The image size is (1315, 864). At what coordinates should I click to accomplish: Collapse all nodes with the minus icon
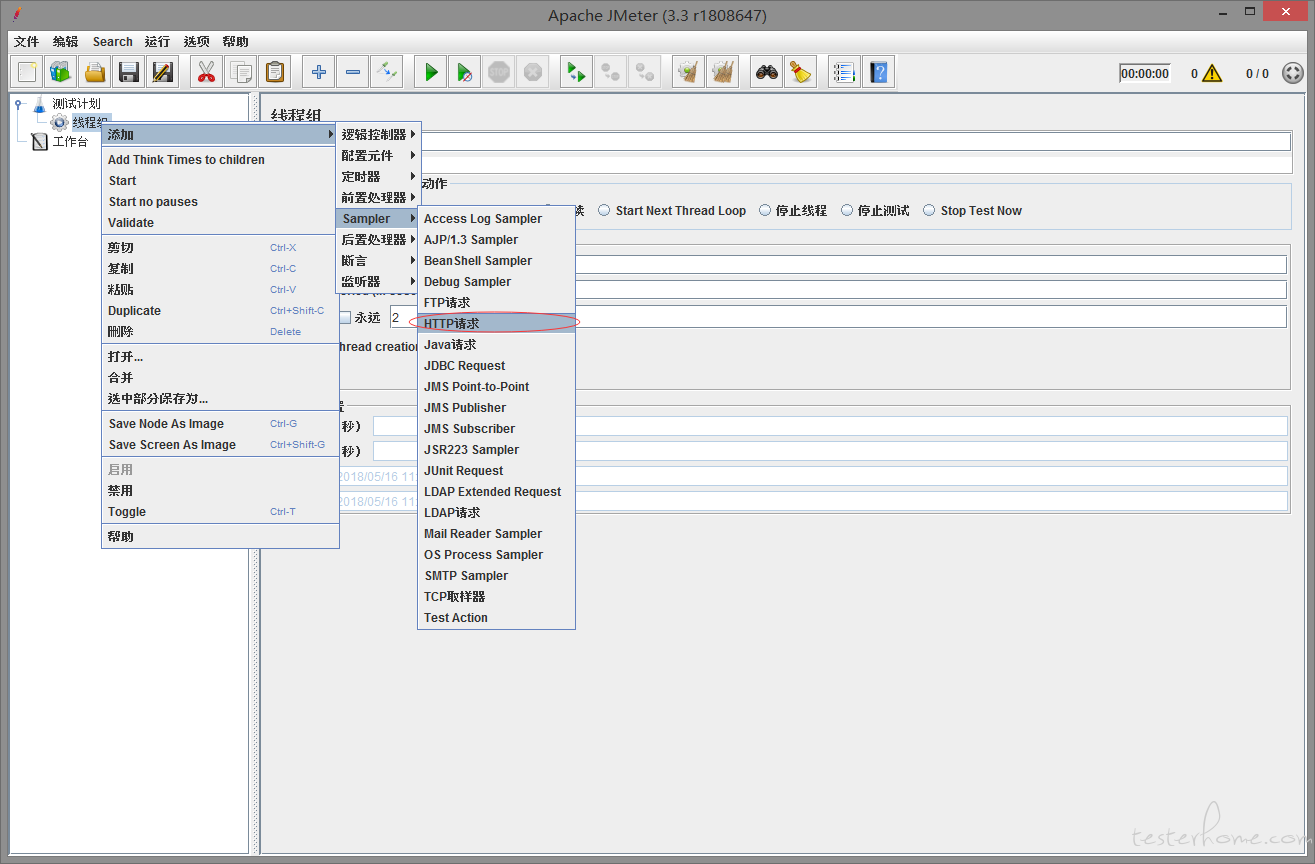(353, 72)
